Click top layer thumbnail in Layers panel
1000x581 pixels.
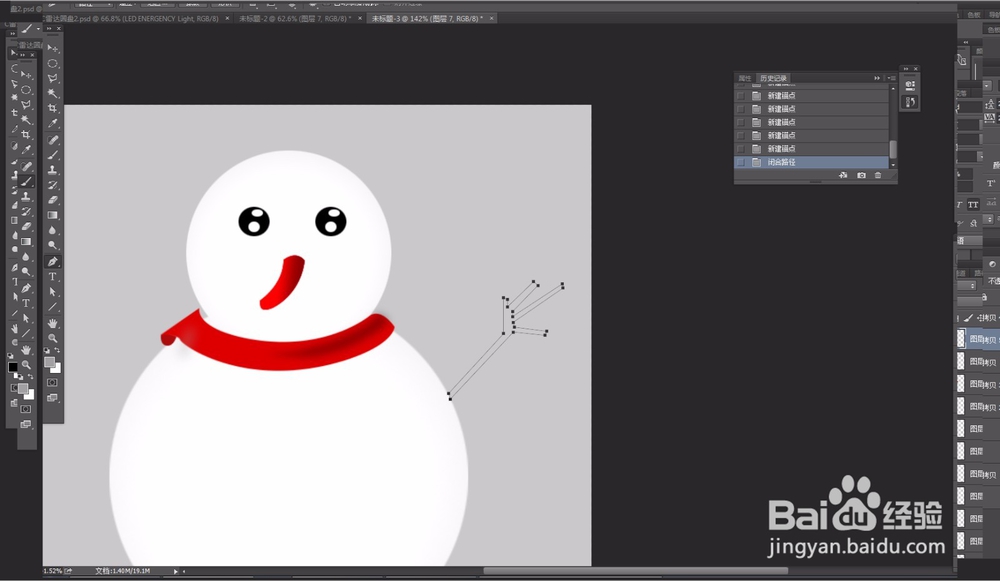(961, 339)
